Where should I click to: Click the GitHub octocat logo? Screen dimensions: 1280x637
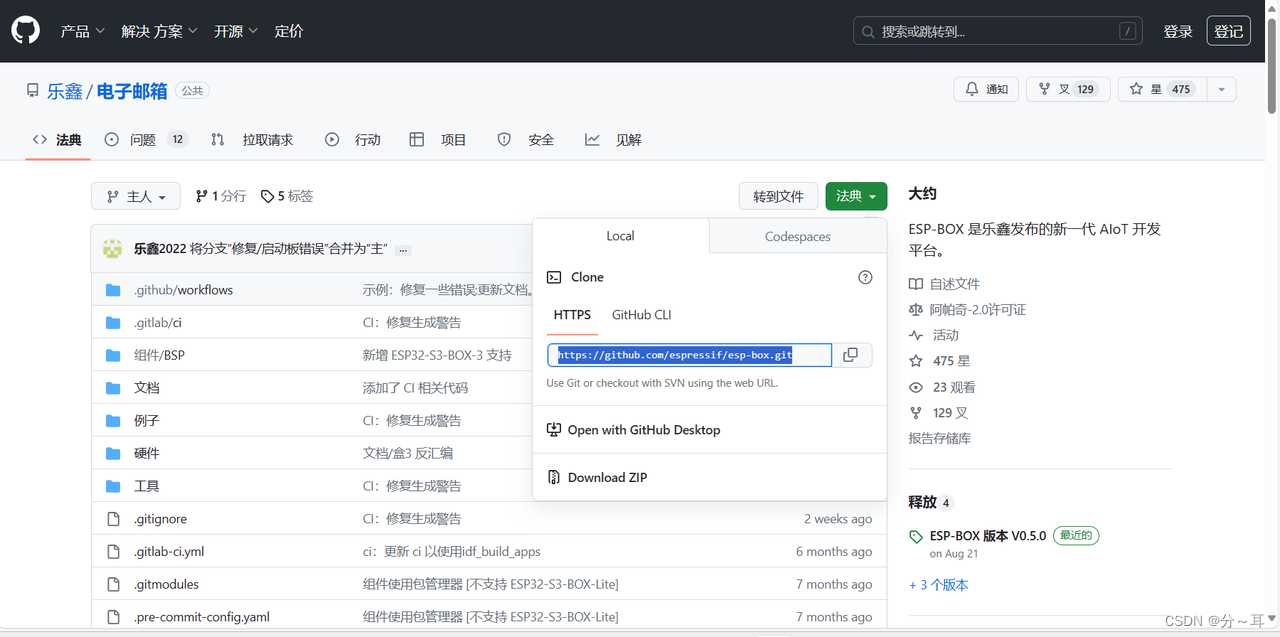point(25,30)
